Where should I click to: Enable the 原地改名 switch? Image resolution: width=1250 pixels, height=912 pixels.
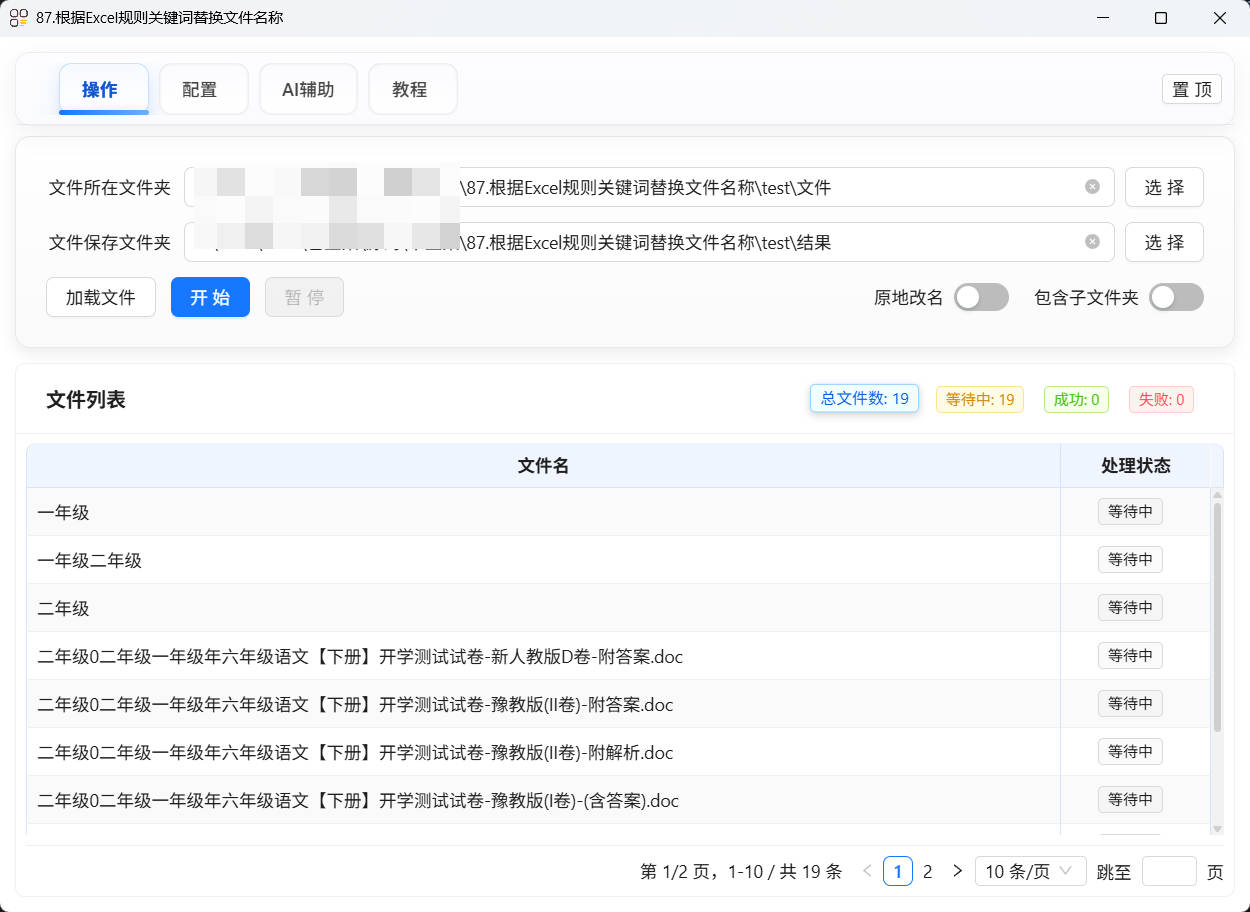981,297
